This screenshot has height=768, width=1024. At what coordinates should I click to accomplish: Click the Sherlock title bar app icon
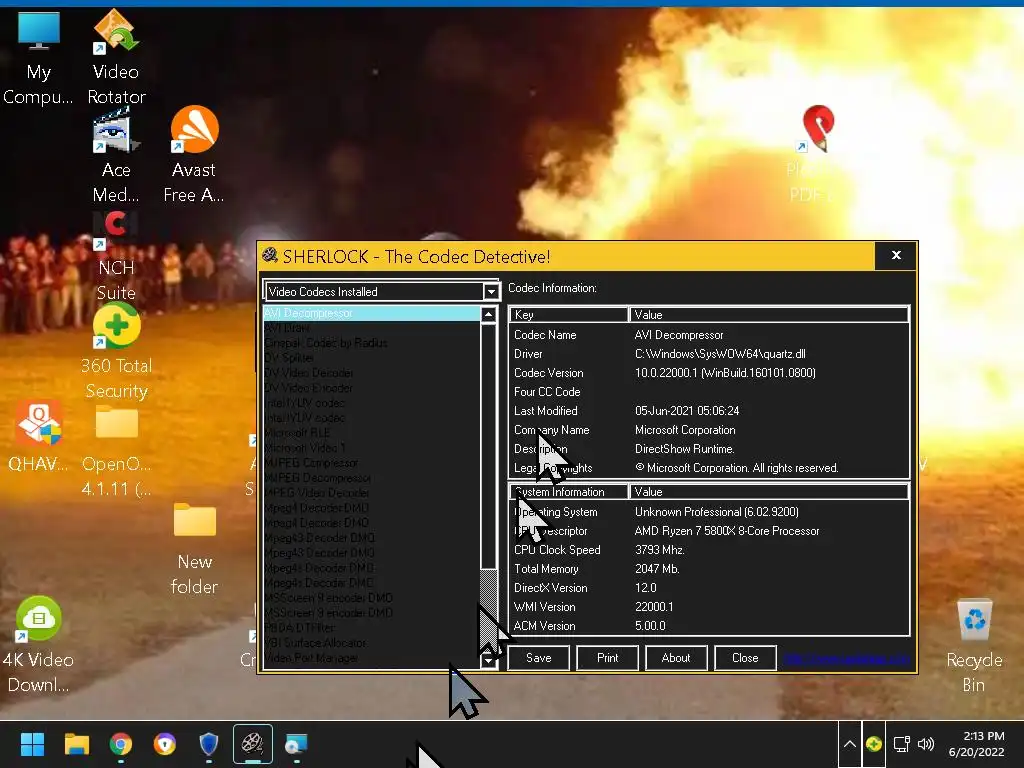tap(270, 256)
